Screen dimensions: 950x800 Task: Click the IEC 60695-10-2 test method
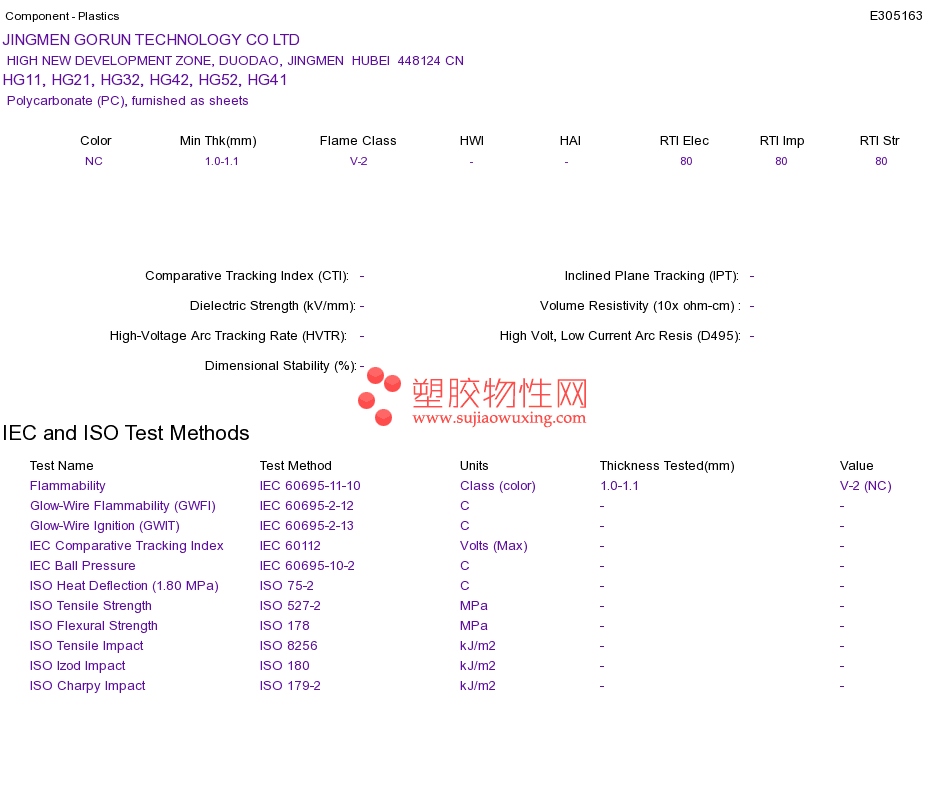coord(307,565)
